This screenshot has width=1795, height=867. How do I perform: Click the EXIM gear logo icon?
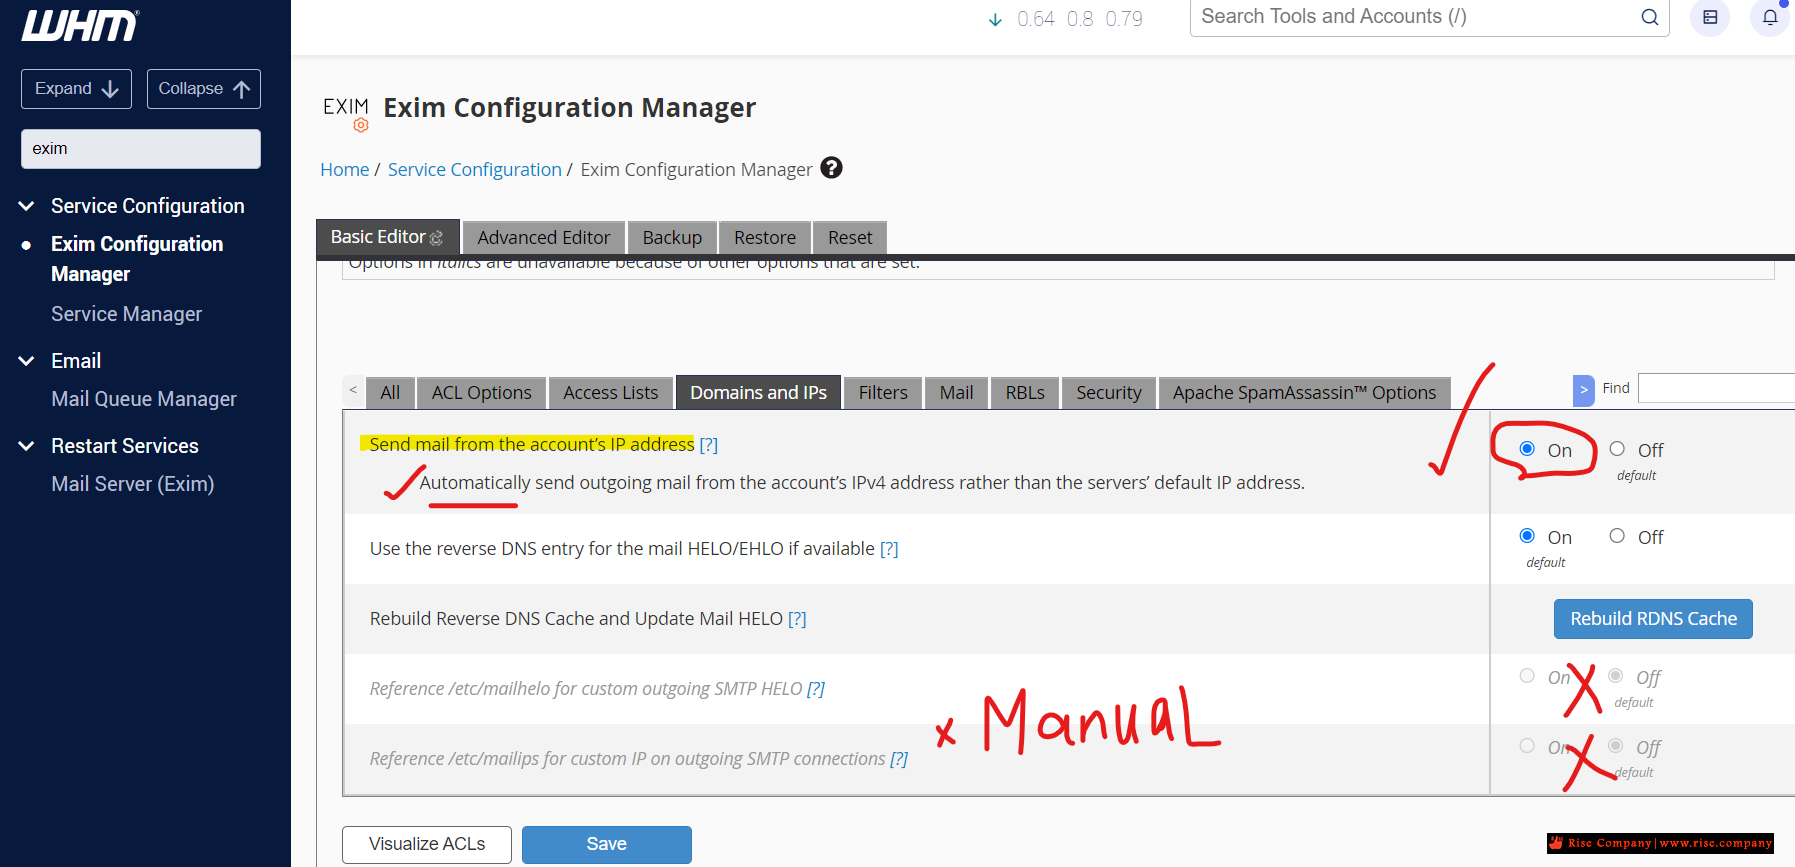(346, 114)
